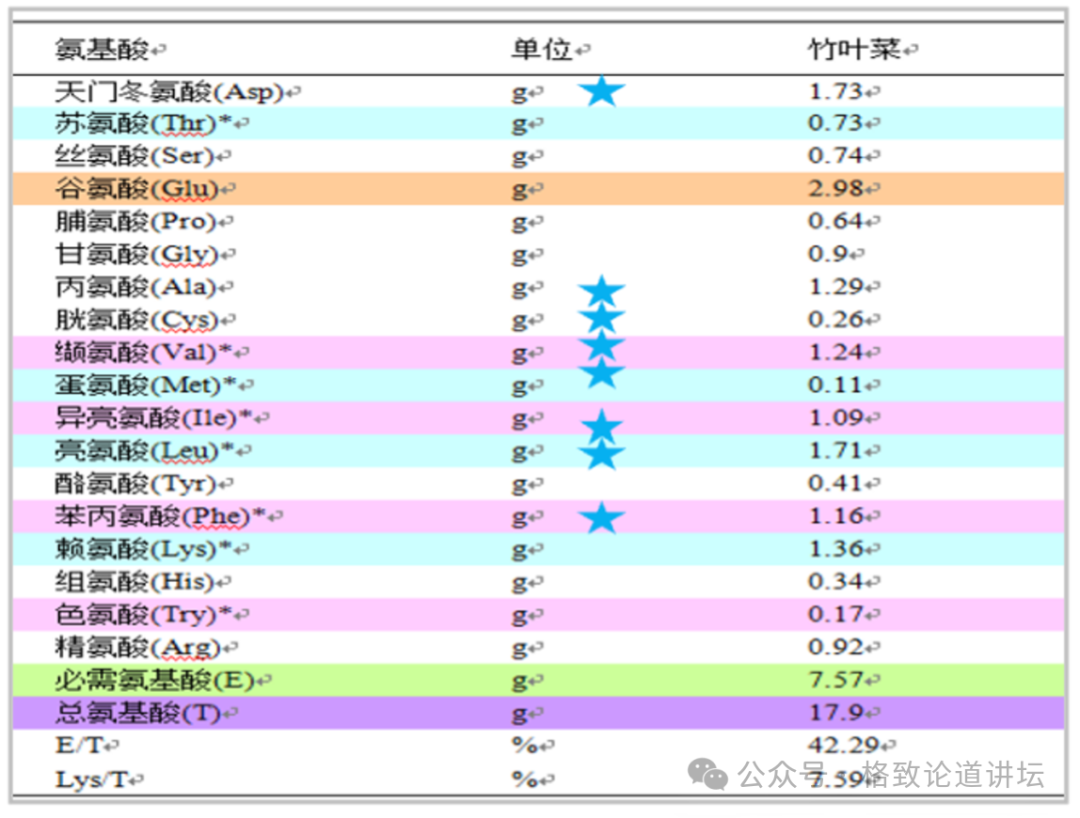The image size is (1080, 818).
Task: Select the value 7.57 for 必需氨基酸(E)
Action: tap(835, 680)
